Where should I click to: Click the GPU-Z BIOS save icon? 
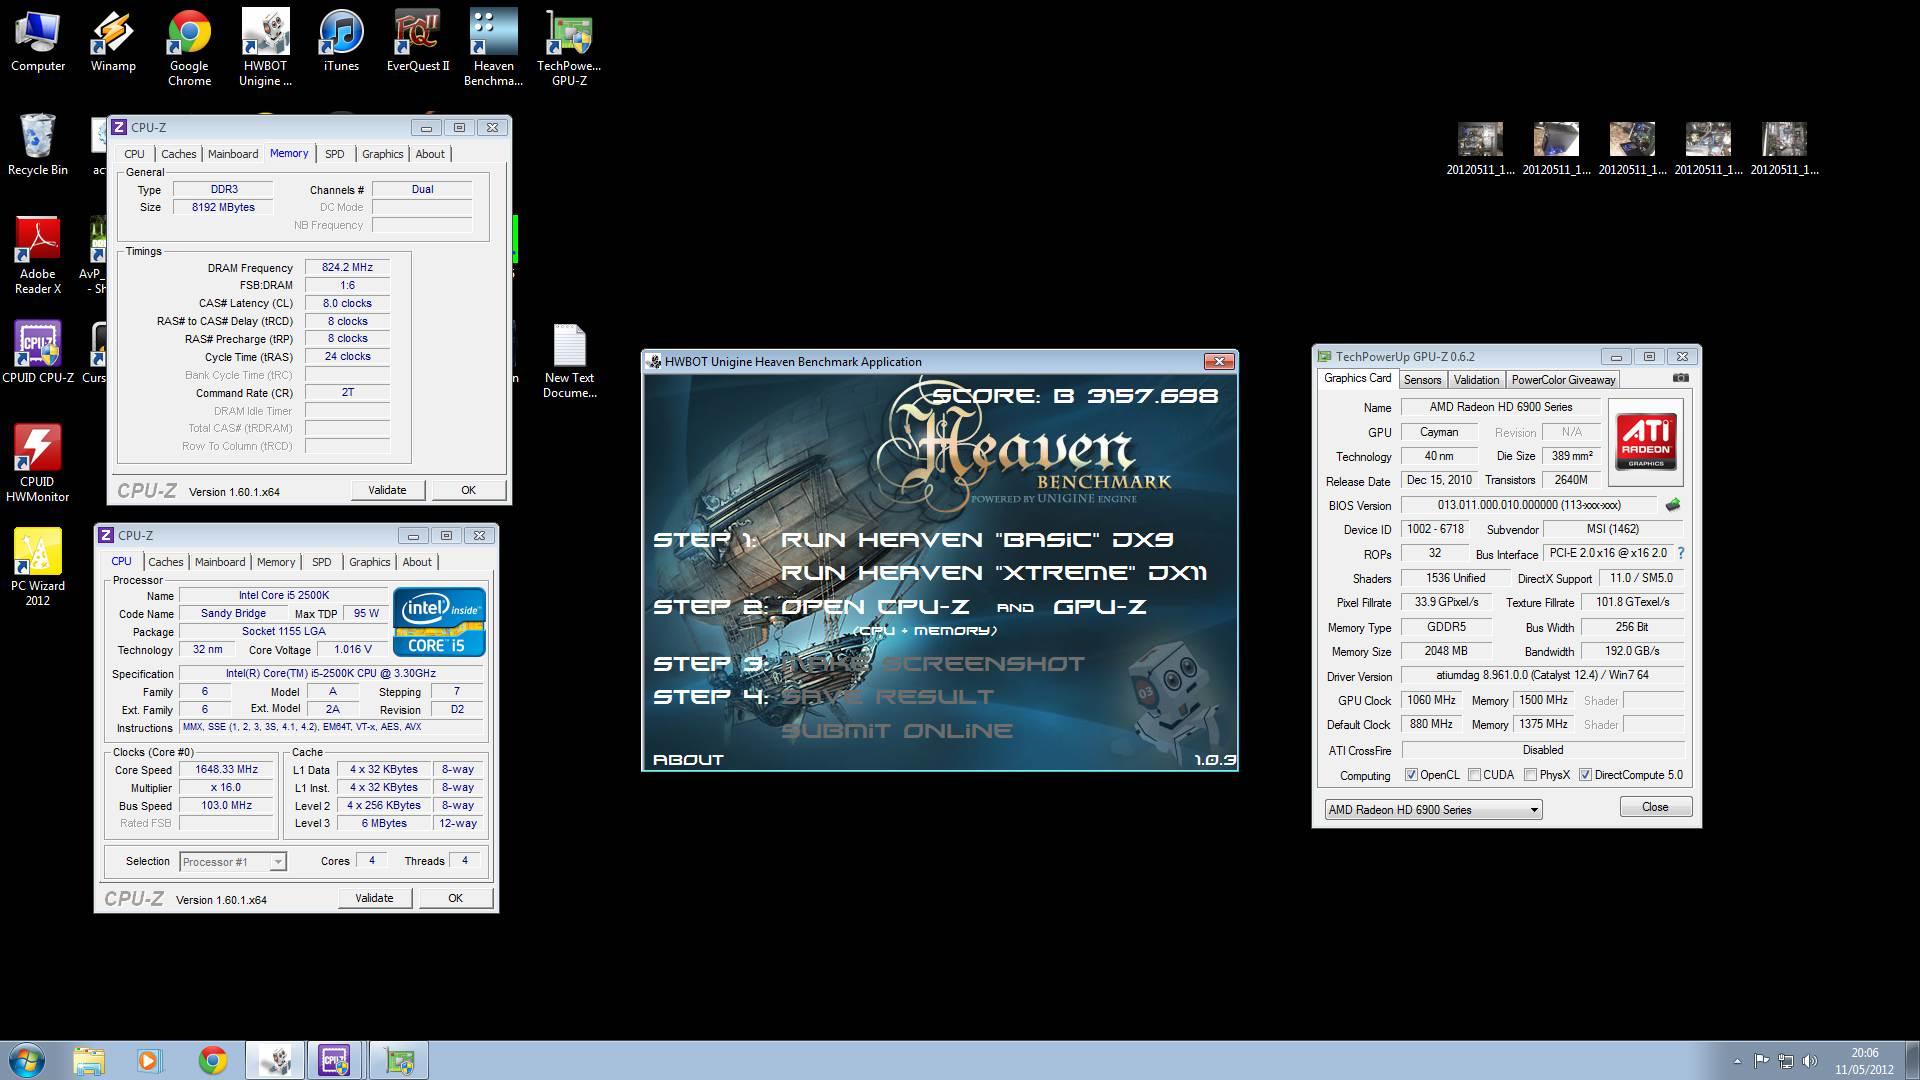pyautogui.click(x=1672, y=505)
